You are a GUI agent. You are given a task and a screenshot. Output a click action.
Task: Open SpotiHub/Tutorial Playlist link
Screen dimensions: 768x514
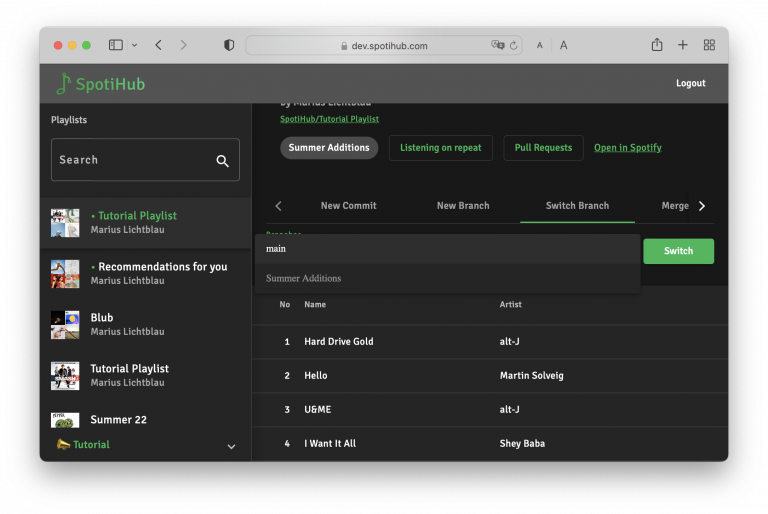pos(329,119)
